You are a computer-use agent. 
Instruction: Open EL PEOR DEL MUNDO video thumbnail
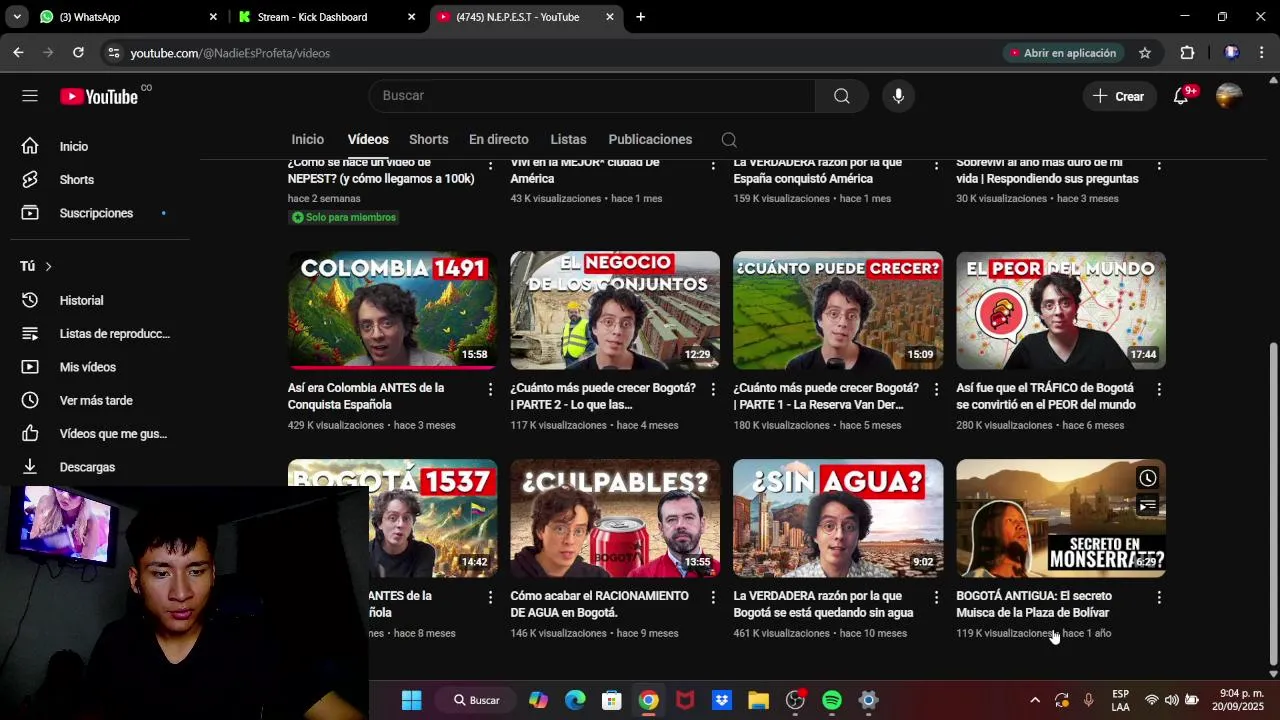click(1061, 310)
